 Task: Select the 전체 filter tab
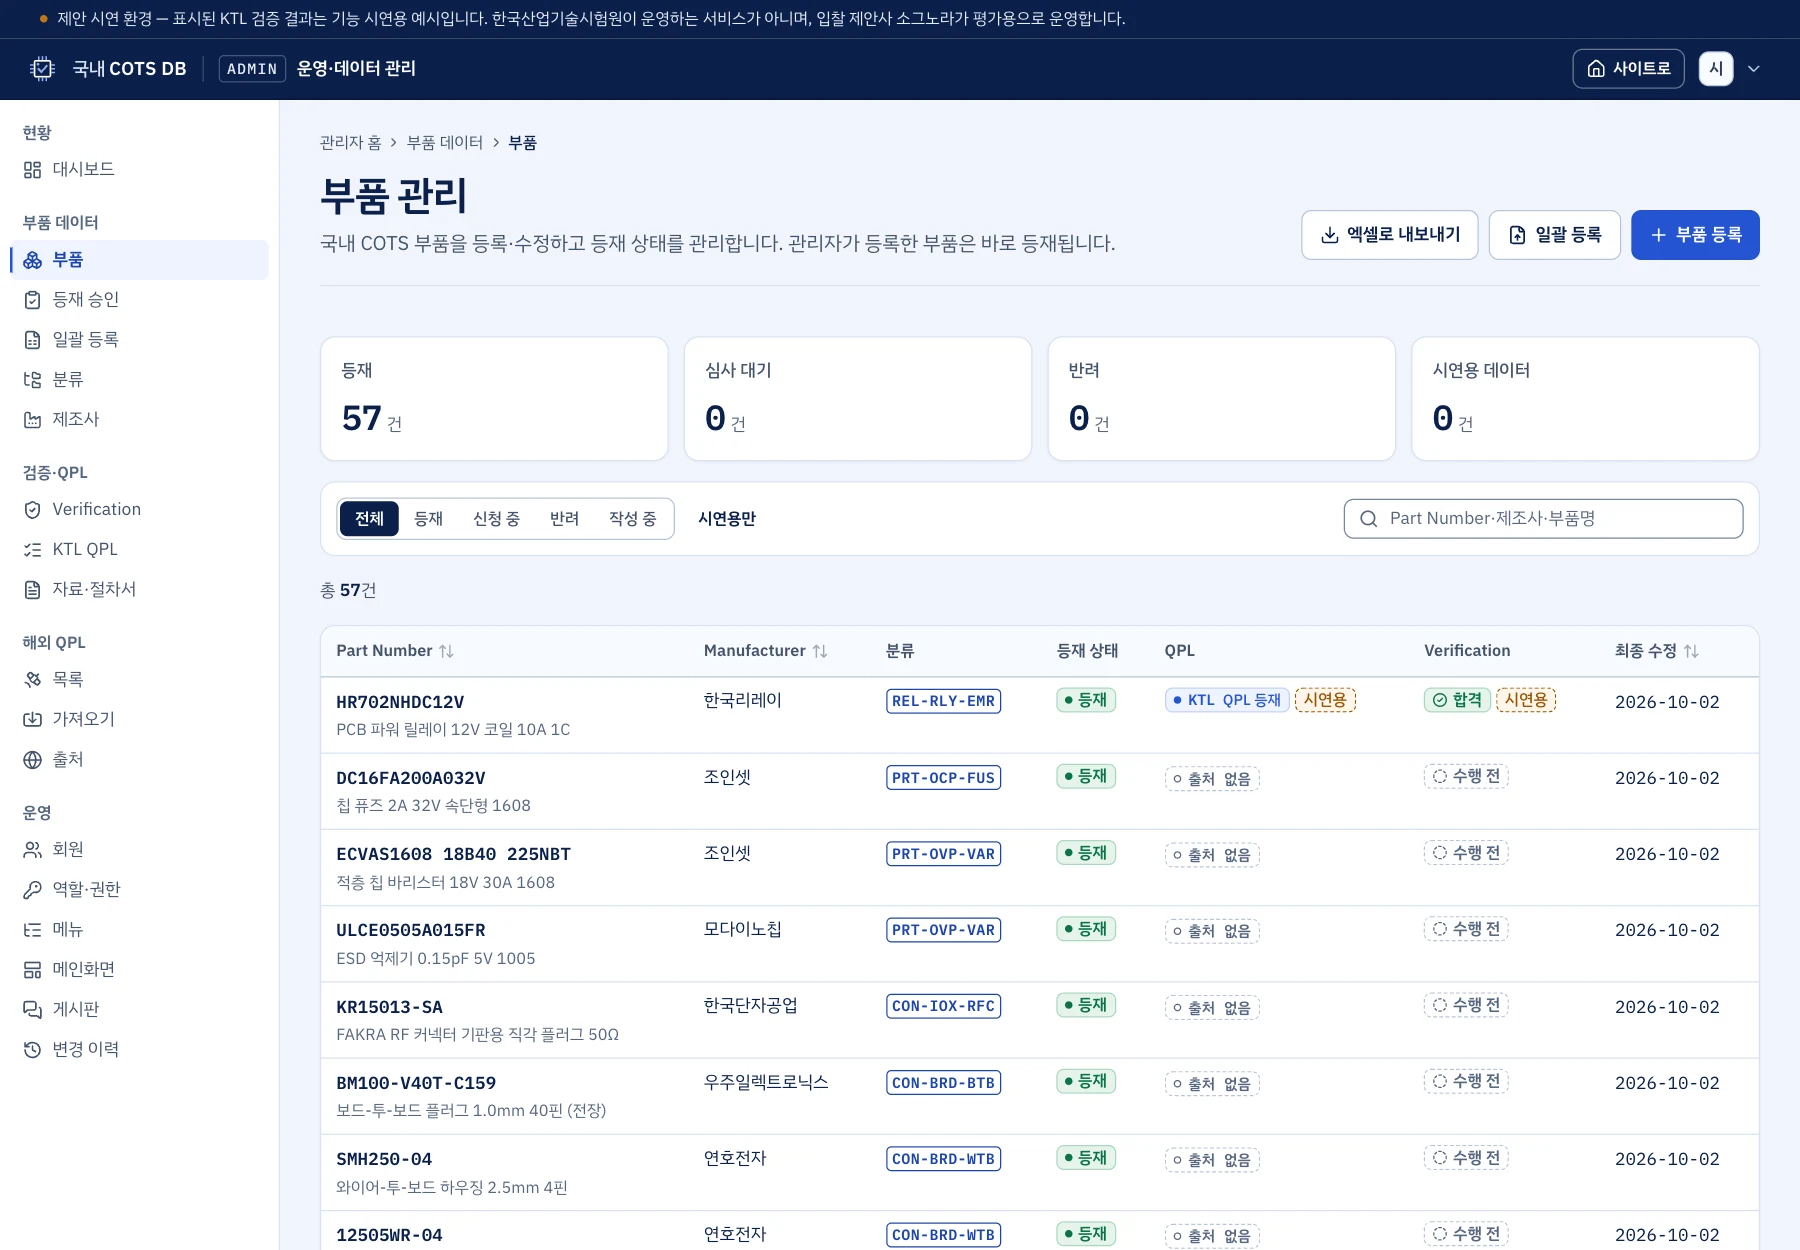[x=369, y=519]
